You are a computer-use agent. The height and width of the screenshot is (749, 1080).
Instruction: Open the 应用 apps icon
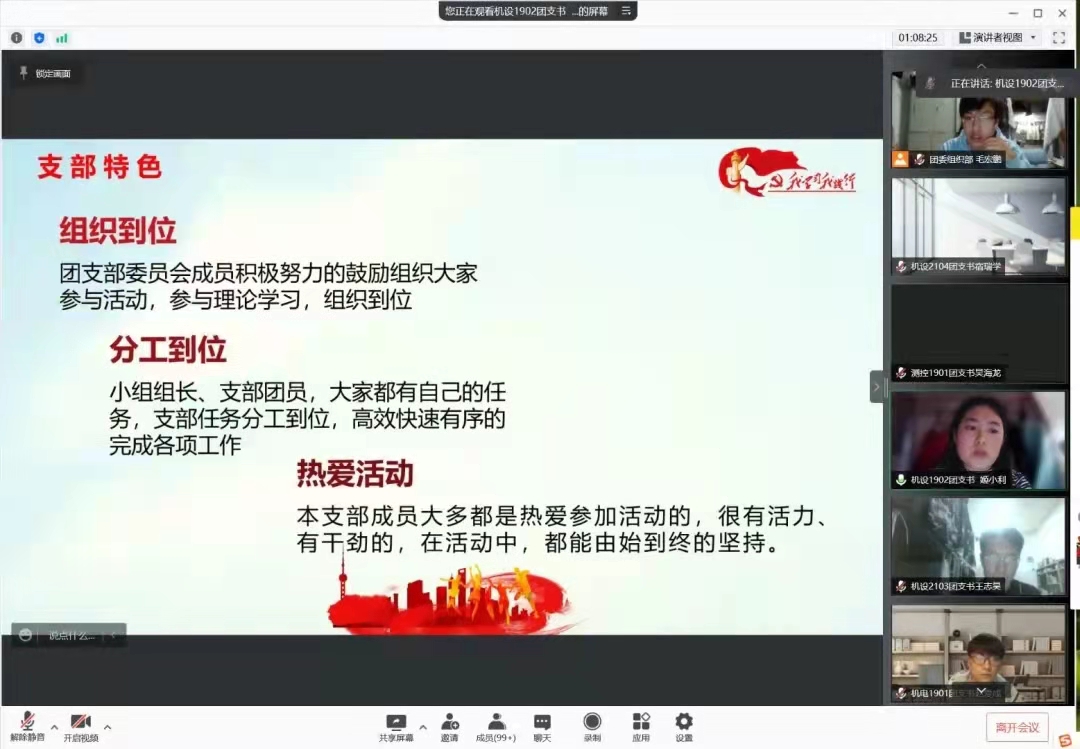(641, 724)
